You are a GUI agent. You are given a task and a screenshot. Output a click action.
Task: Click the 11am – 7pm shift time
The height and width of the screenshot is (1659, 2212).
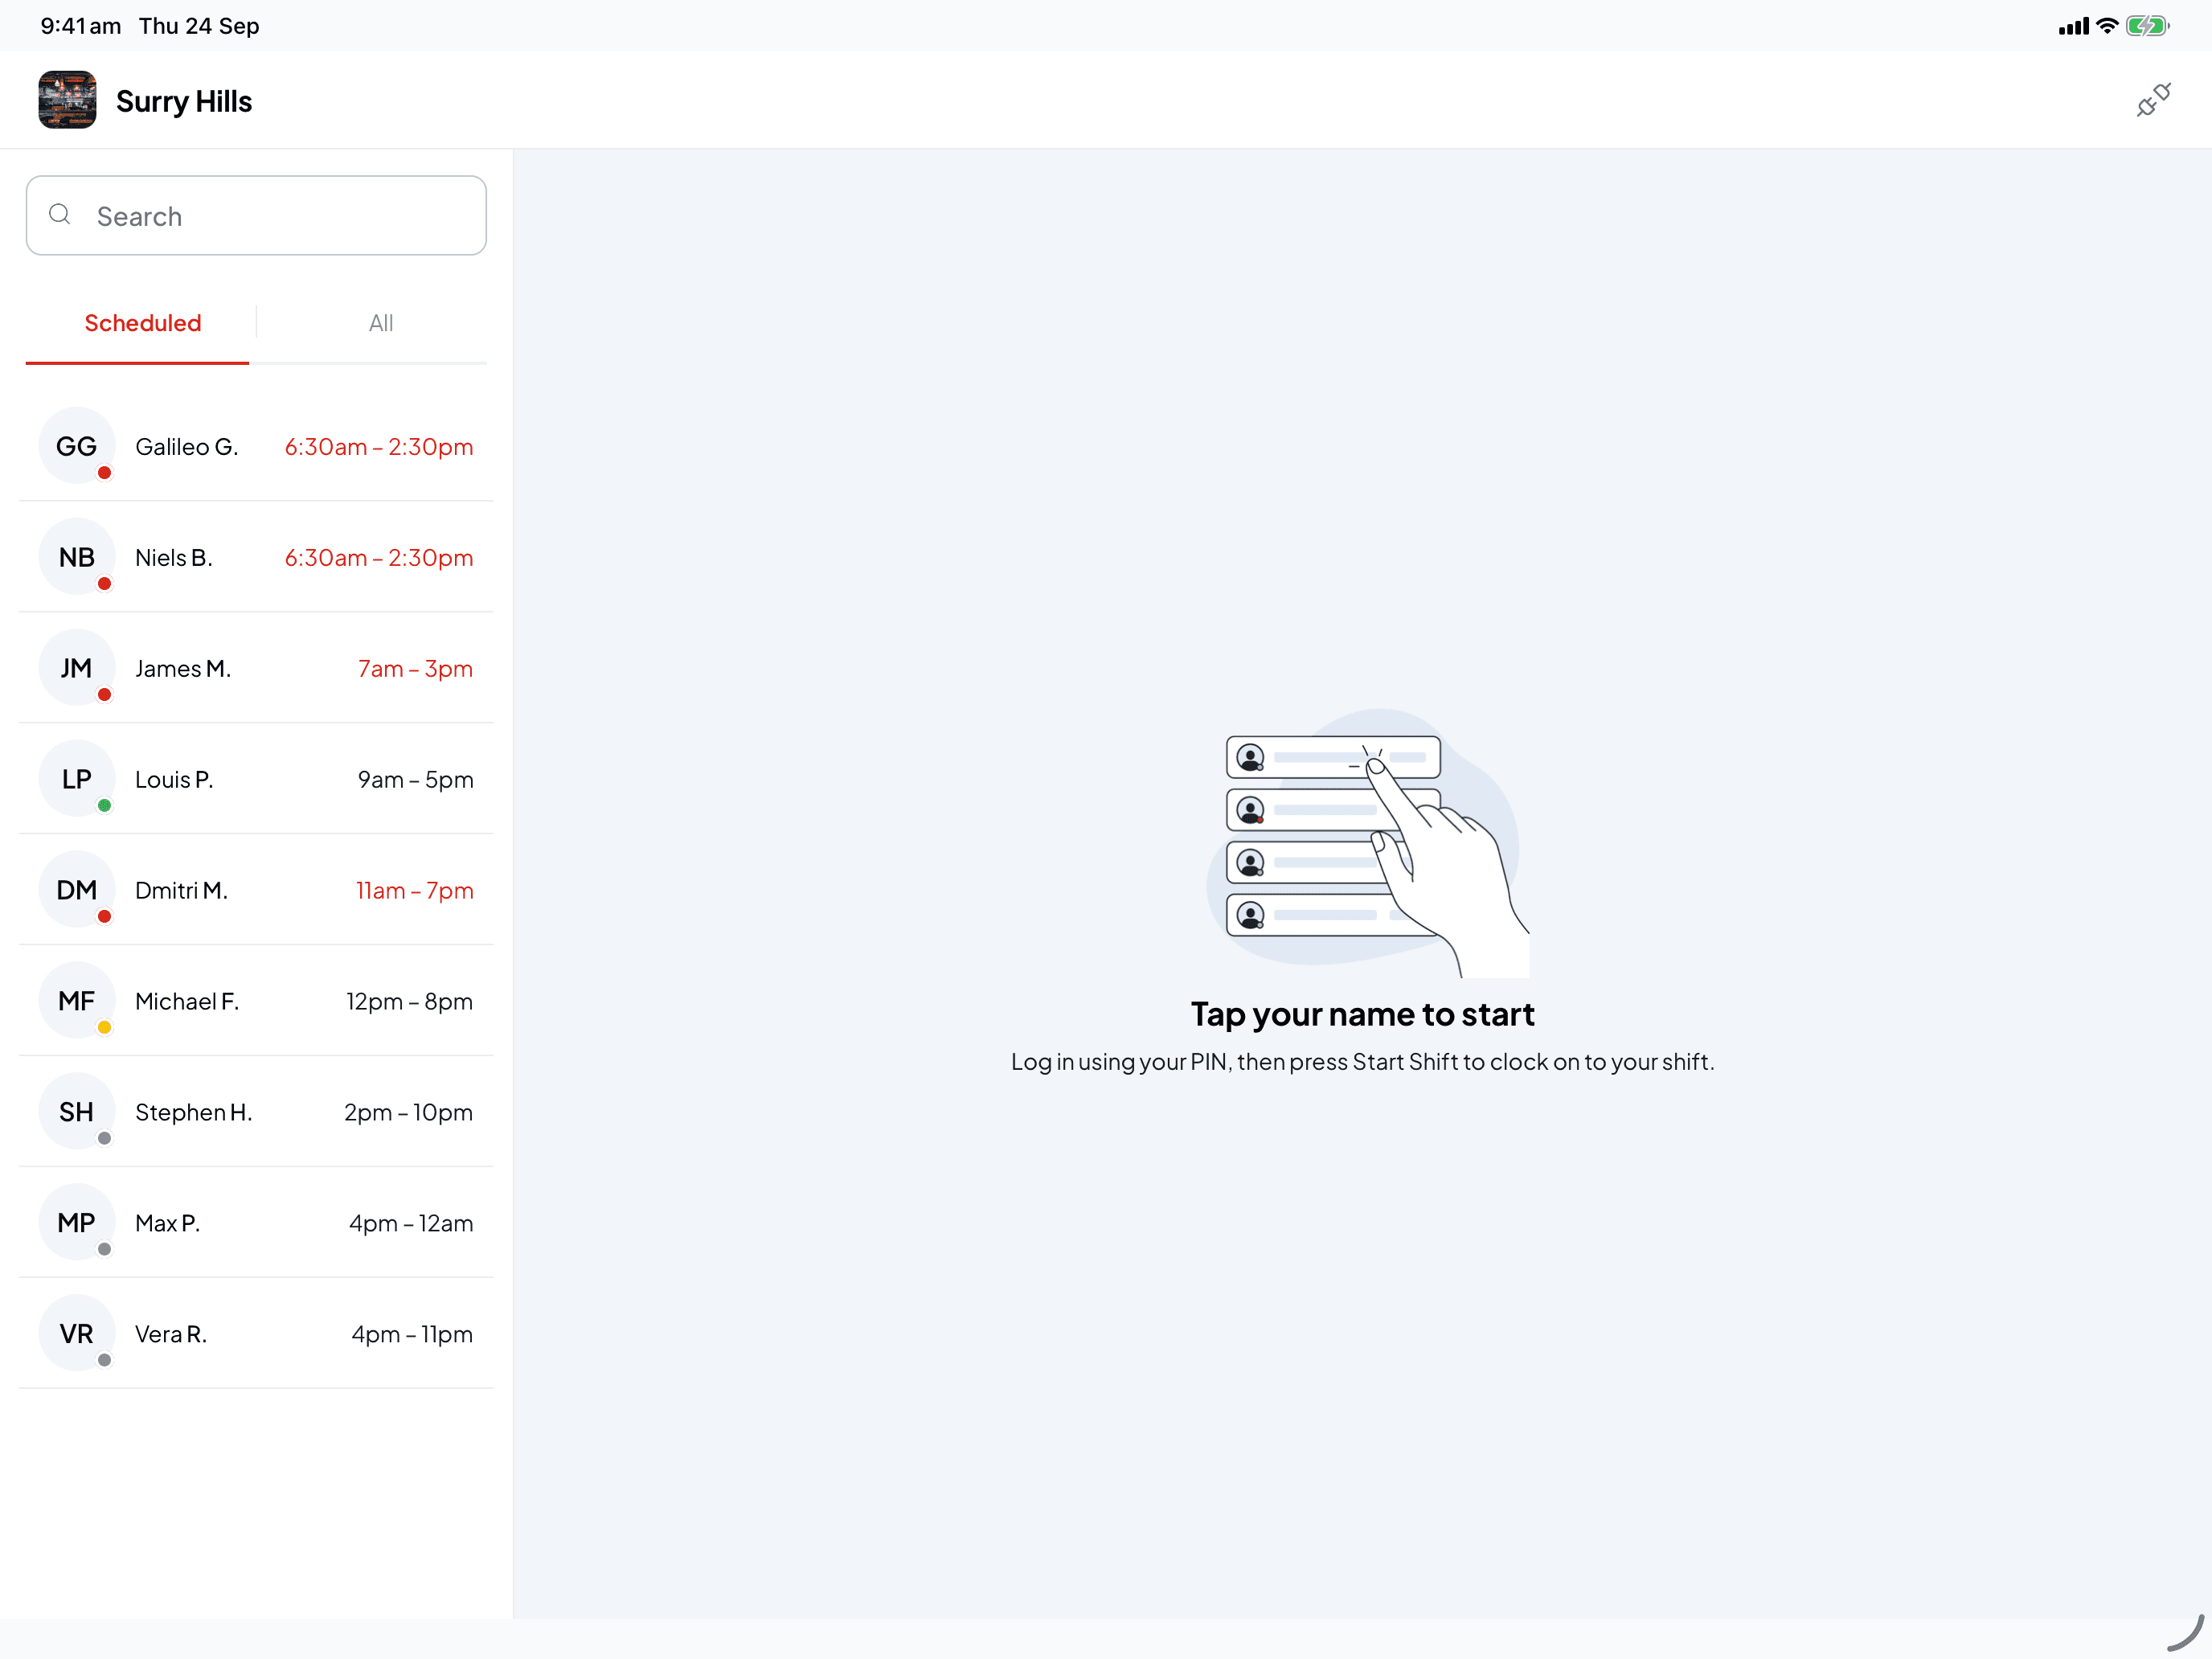point(415,891)
